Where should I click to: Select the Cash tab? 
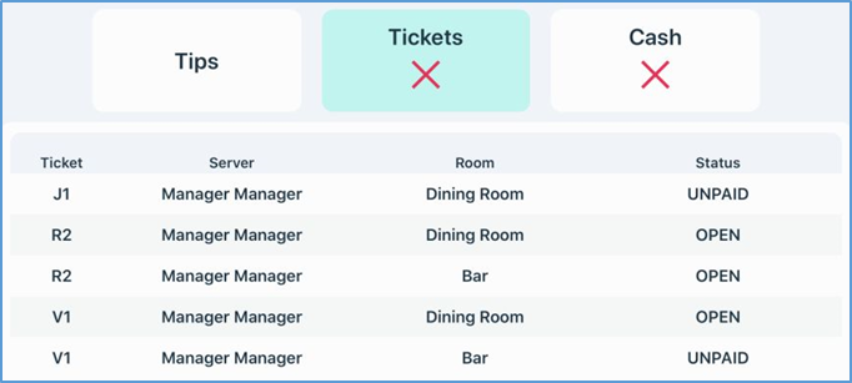pos(655,61)
